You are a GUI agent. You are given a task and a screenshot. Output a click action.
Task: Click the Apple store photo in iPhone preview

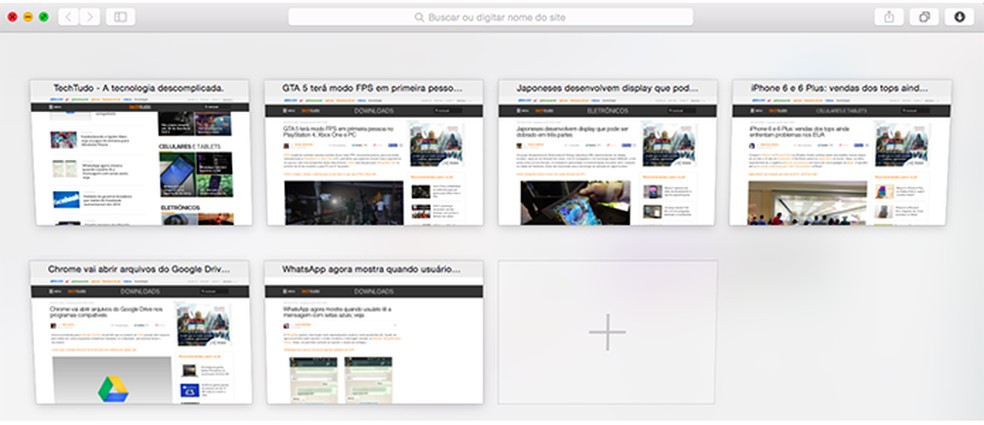pyautogui.click(x=807, y=203)
